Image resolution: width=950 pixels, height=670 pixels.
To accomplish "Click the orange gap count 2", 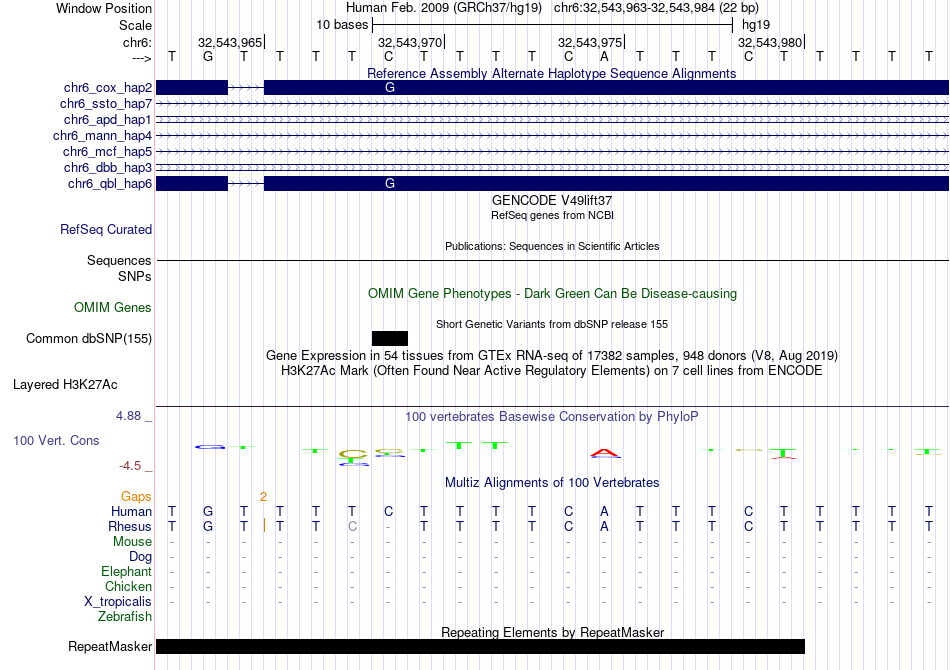I will tap(263, 497).
